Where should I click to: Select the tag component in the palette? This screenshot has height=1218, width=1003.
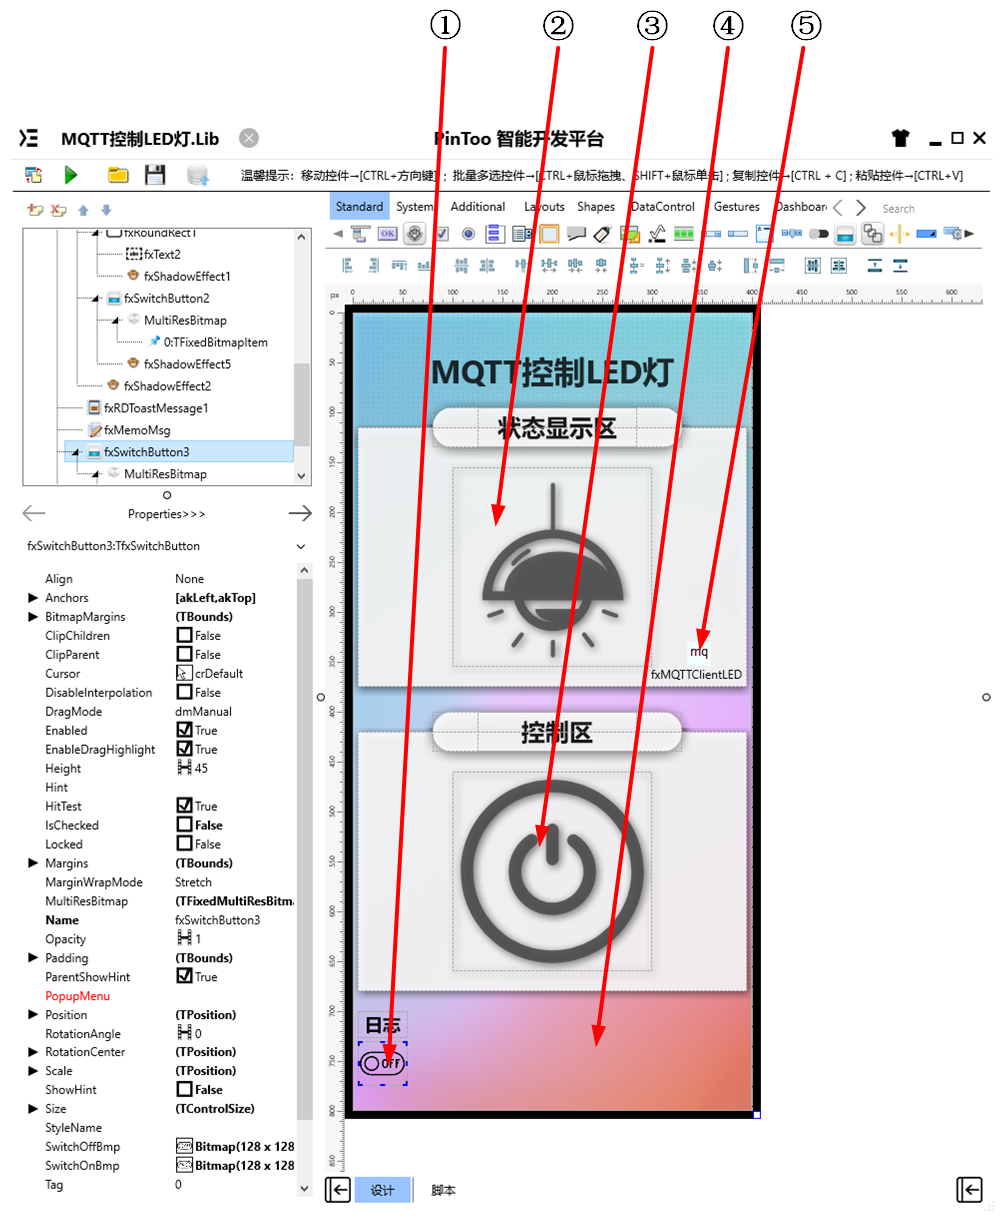point(602,234)
